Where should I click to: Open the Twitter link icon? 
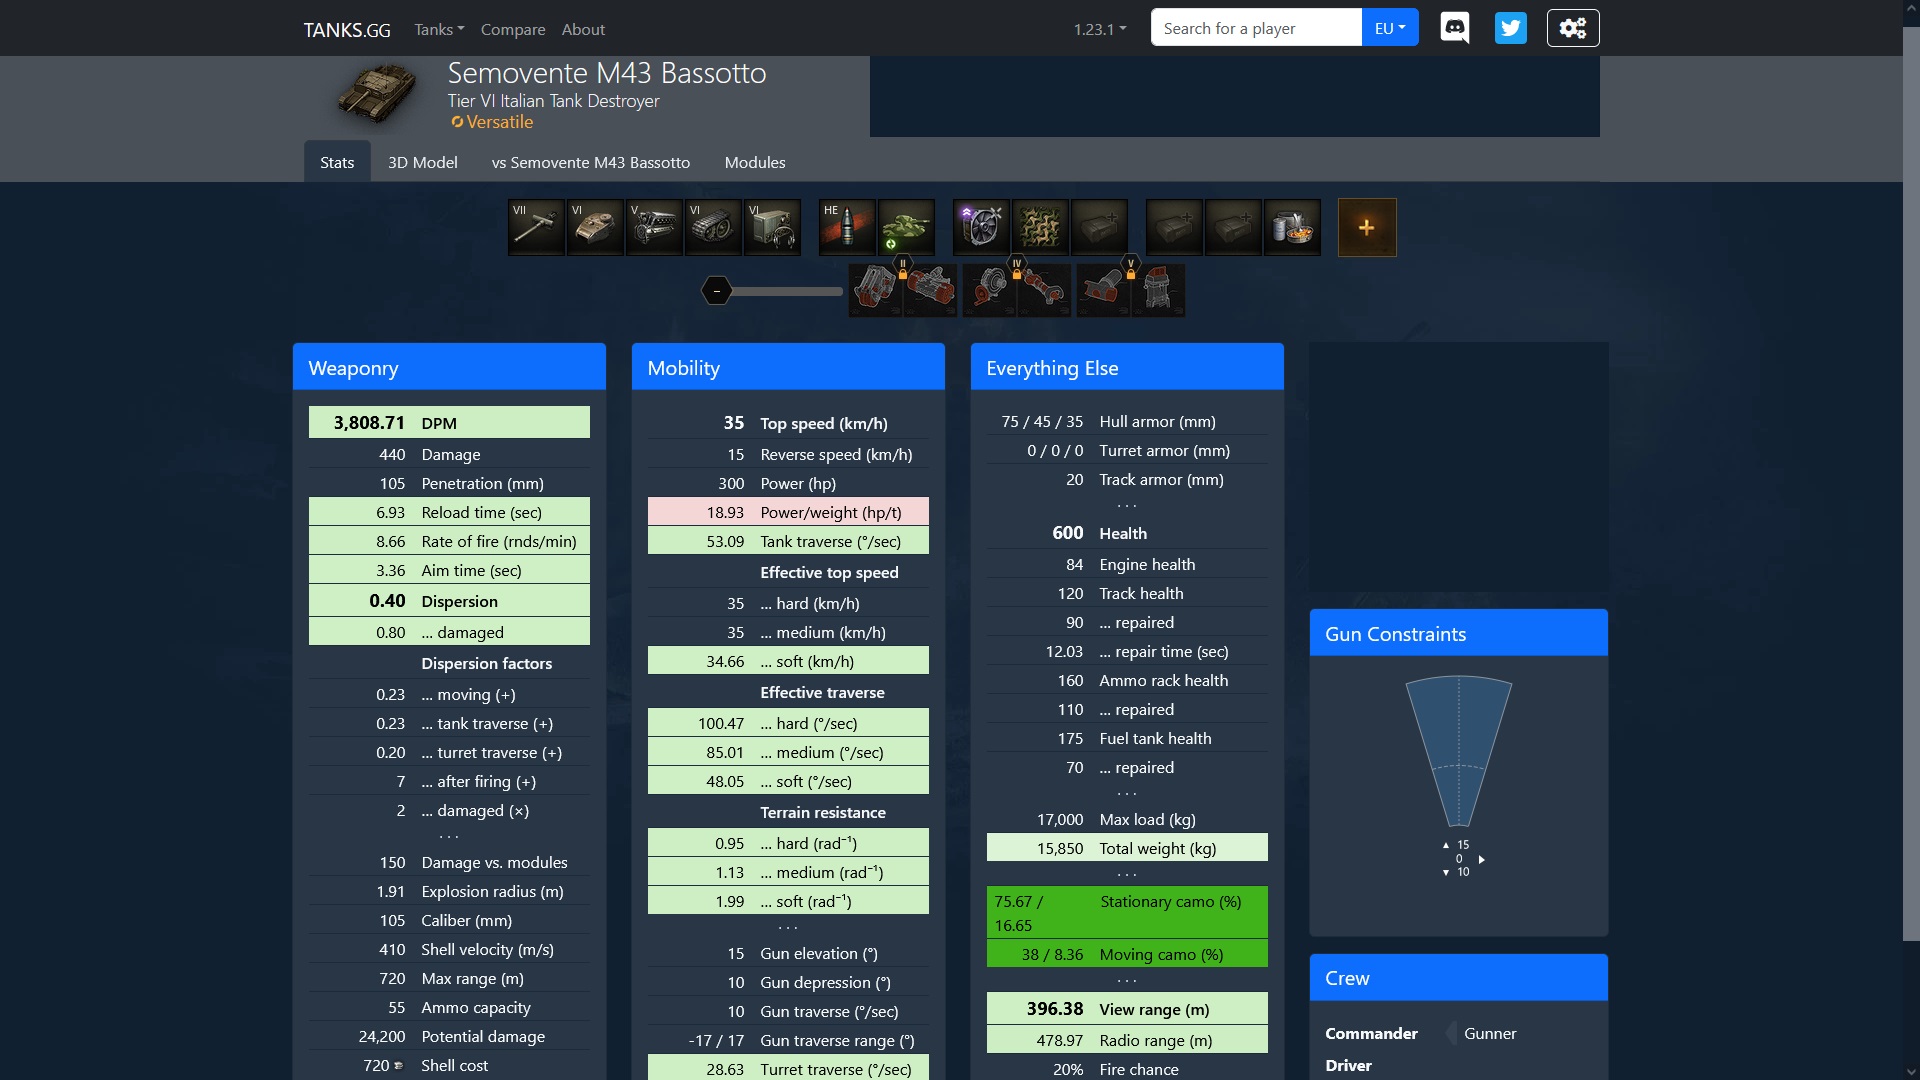tap(1510, 28)
